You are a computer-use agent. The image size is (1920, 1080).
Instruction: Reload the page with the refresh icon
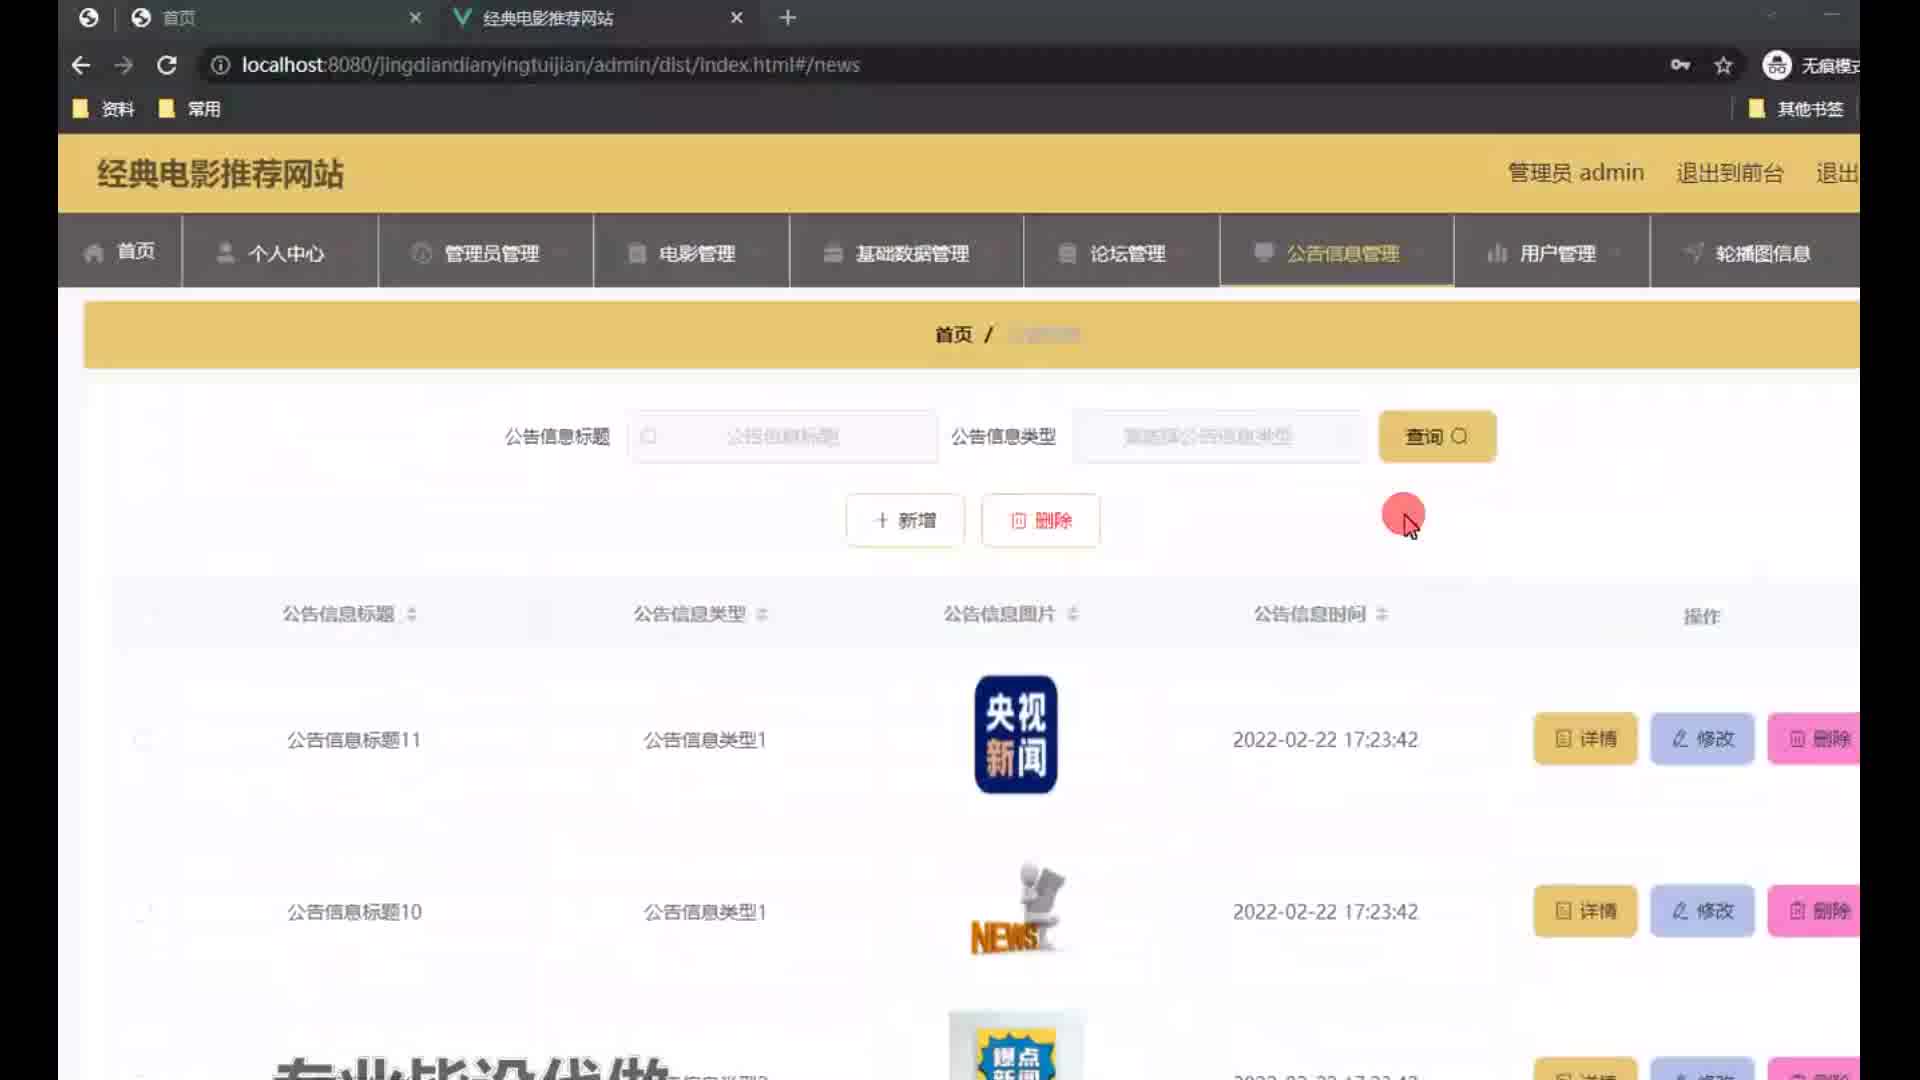(167, 65)
